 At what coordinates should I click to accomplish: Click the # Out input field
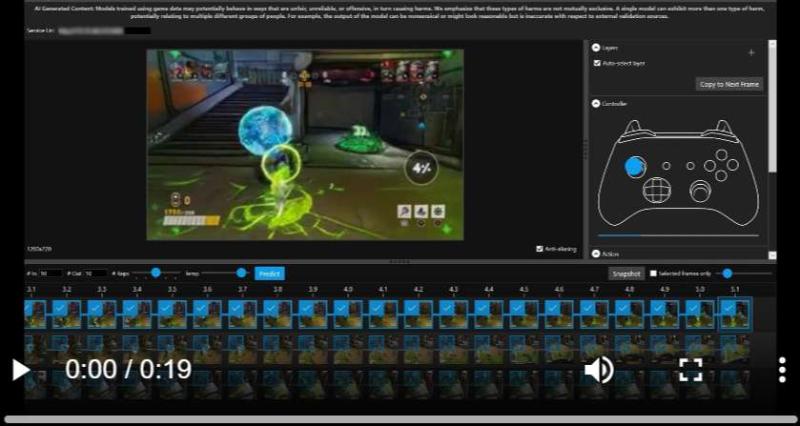coord(95,273)
